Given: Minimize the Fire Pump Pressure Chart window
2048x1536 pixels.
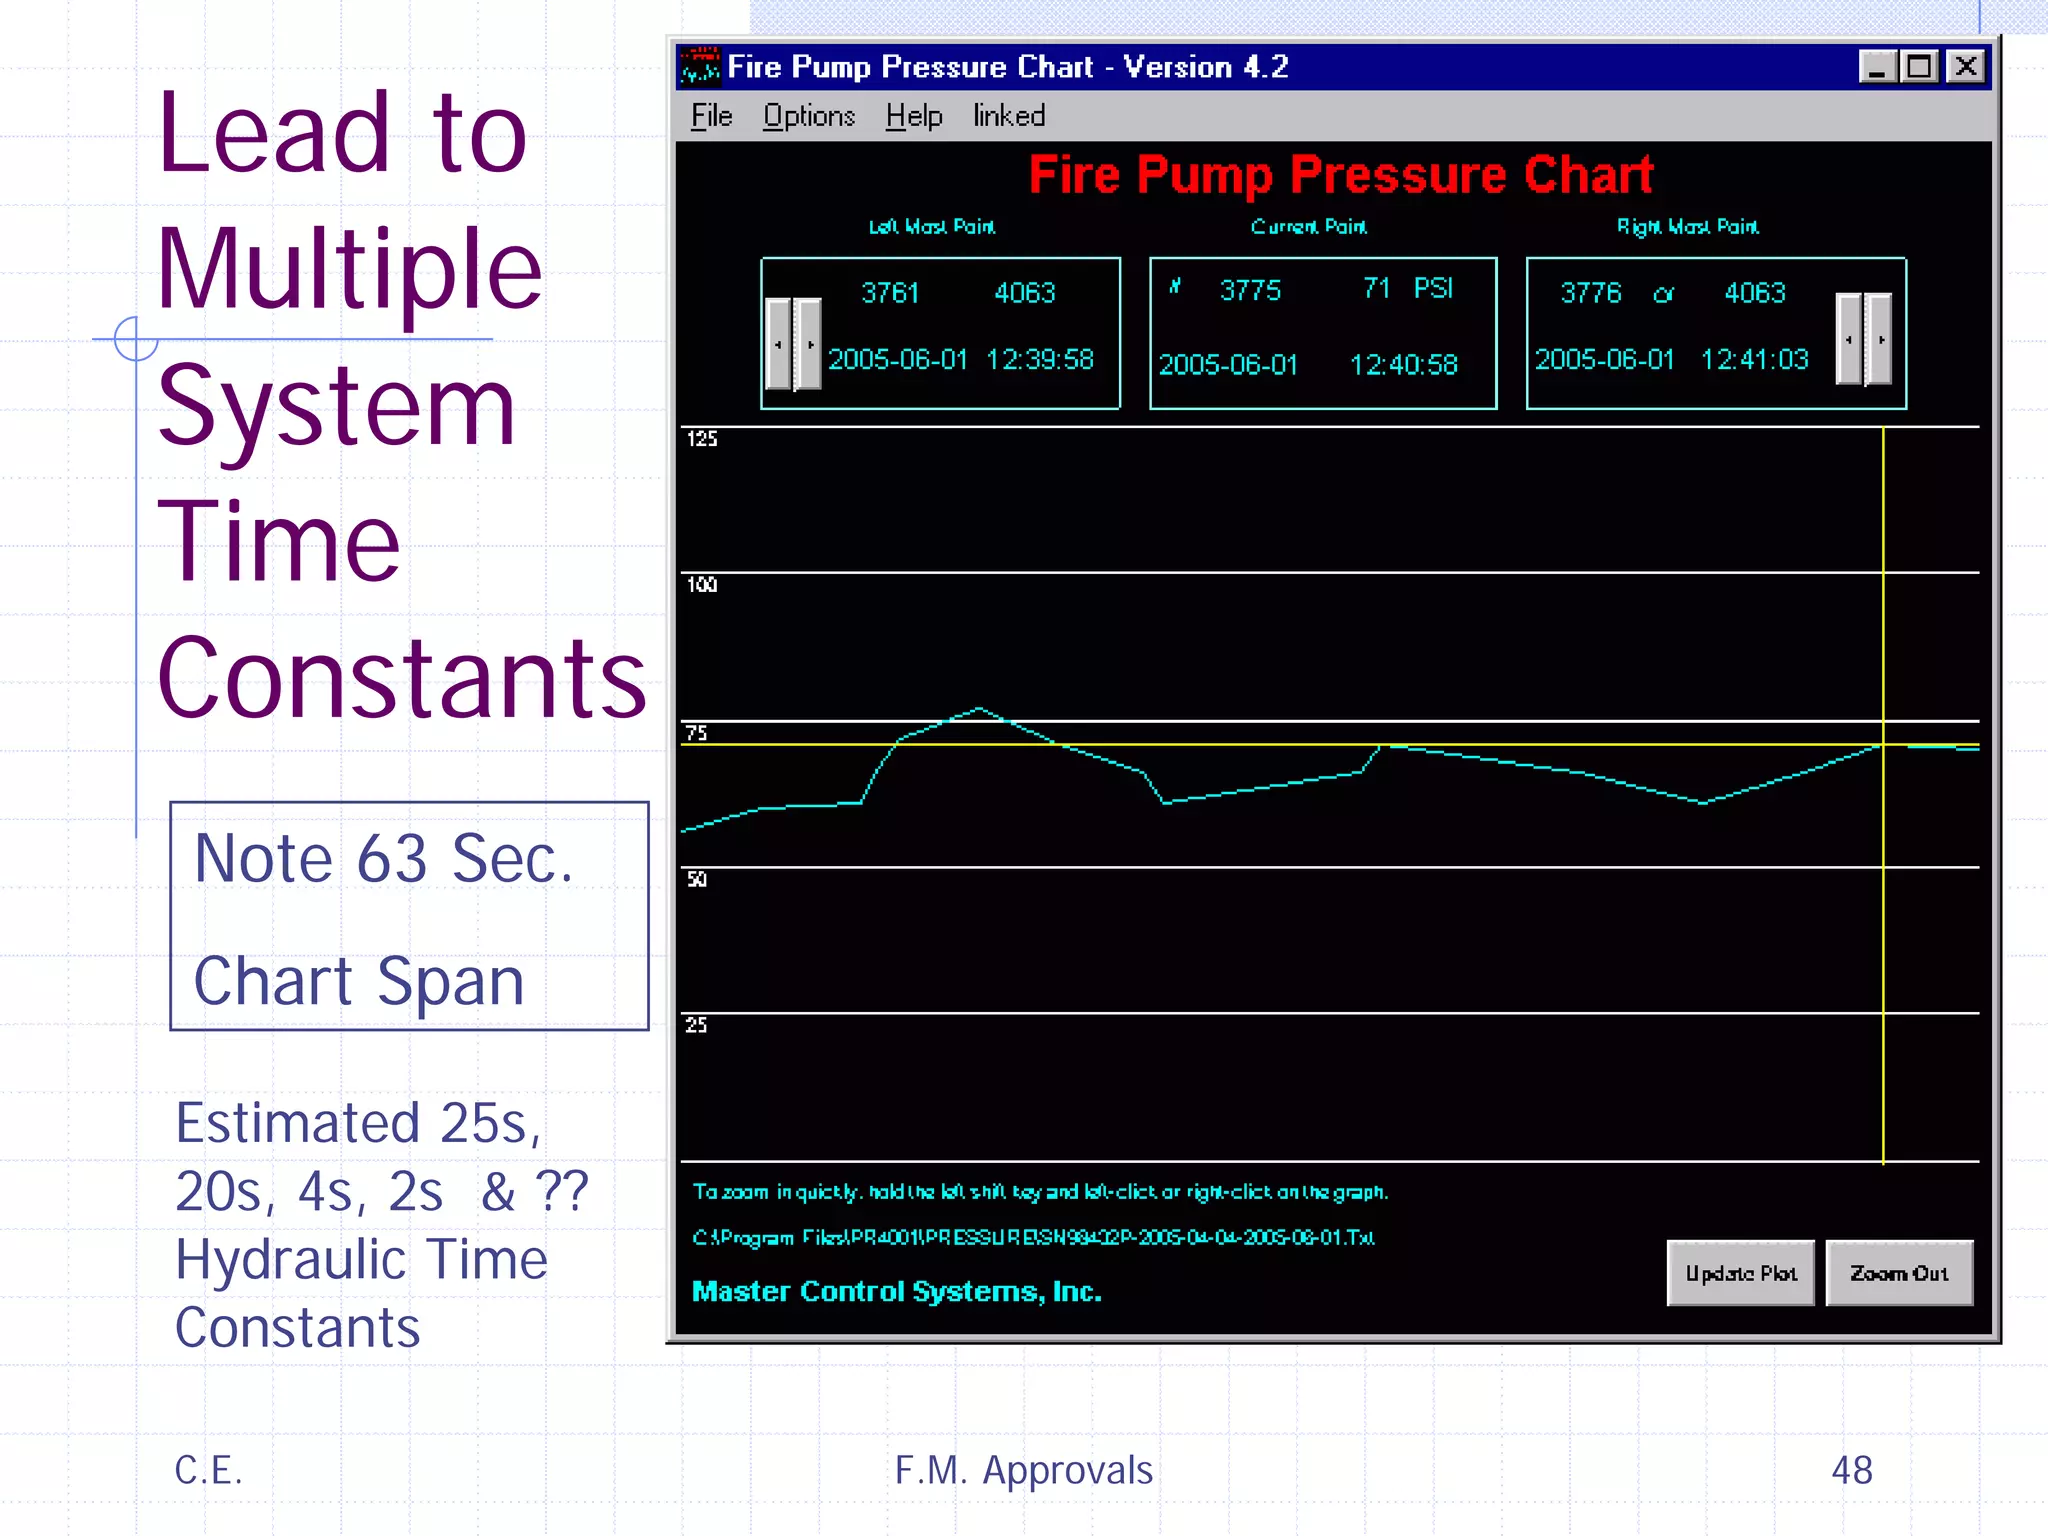Looking at the screenshot, I should coord(1877,67).
